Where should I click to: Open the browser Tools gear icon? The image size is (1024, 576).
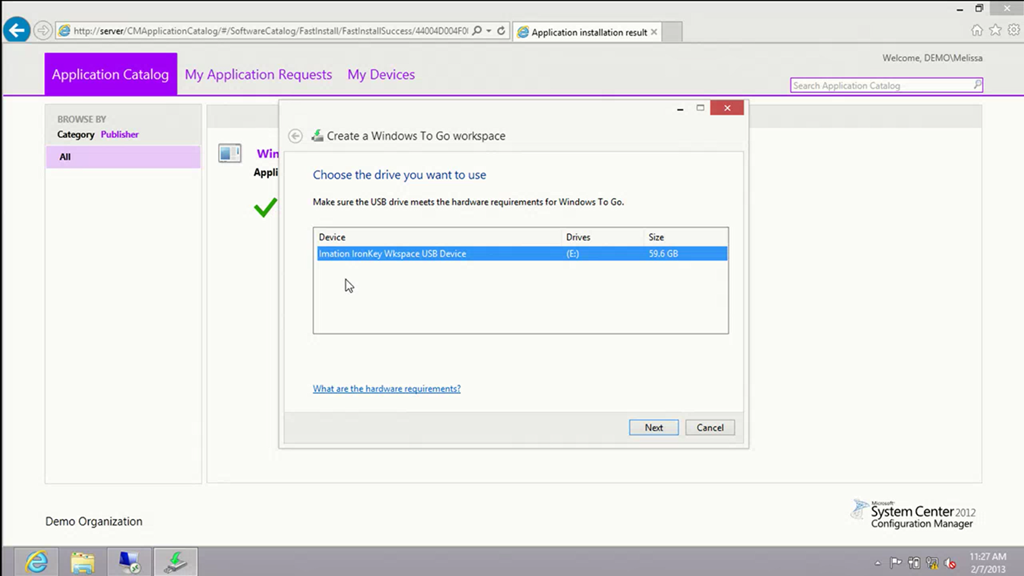(x=1011, y=31)
